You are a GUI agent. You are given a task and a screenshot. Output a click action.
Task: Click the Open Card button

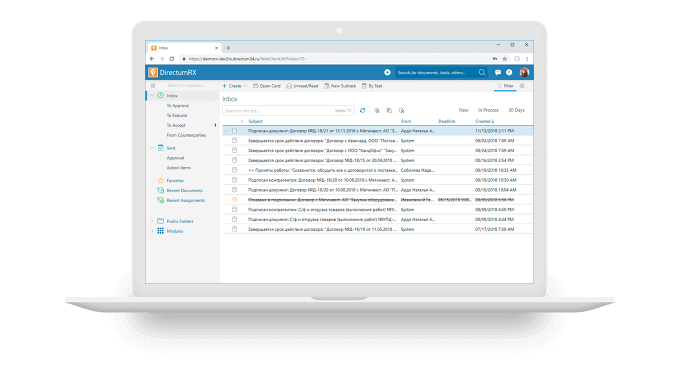tap(267, 86)
